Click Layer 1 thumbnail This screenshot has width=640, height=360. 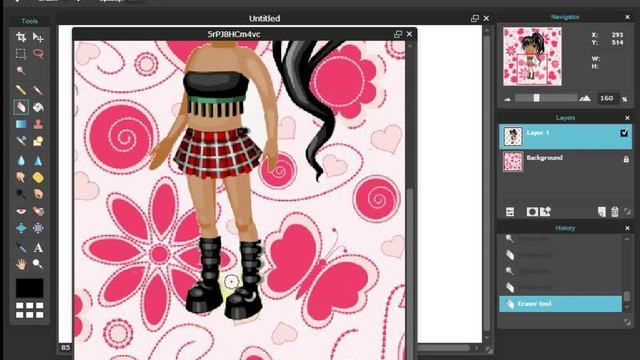(513, 137)
